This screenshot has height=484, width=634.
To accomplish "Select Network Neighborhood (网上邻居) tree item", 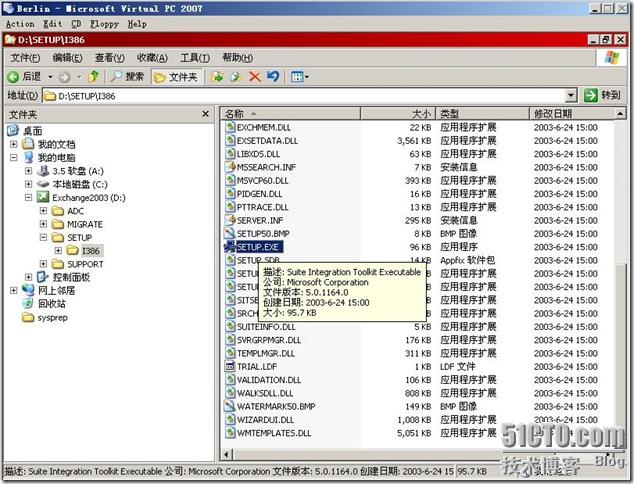I will tap(57, 290).
